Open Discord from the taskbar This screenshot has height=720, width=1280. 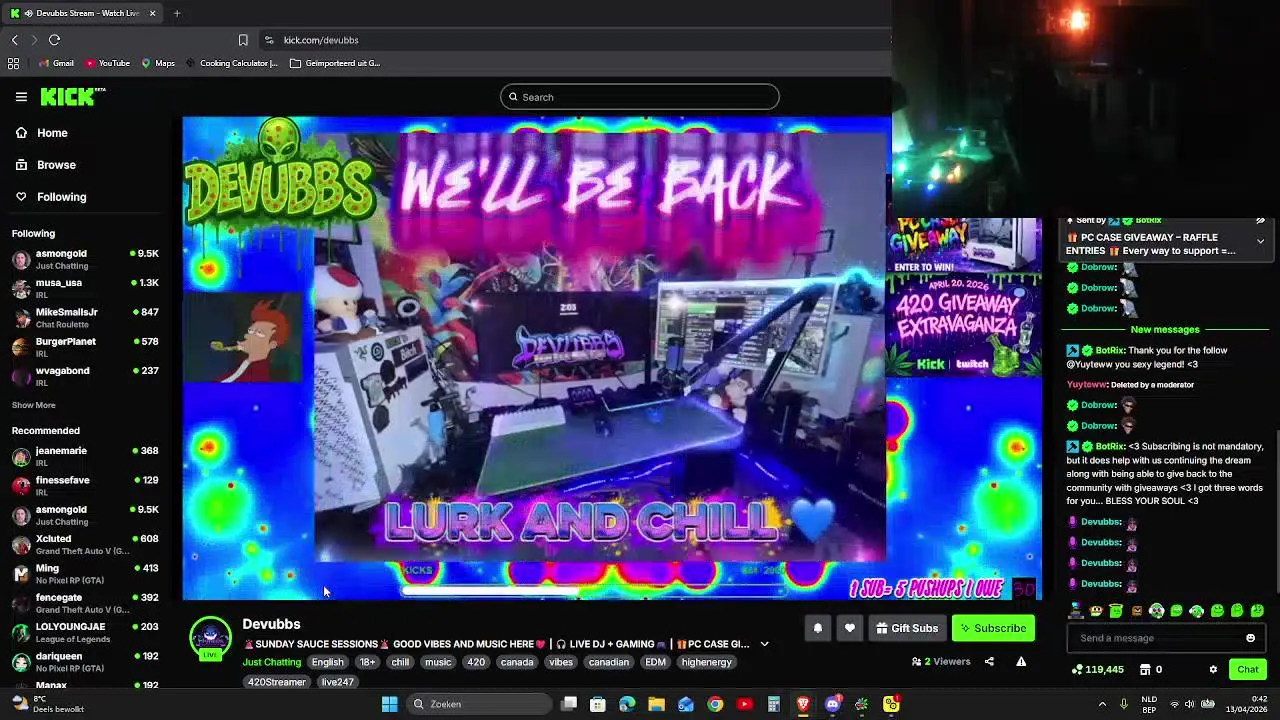pos(832,704)
